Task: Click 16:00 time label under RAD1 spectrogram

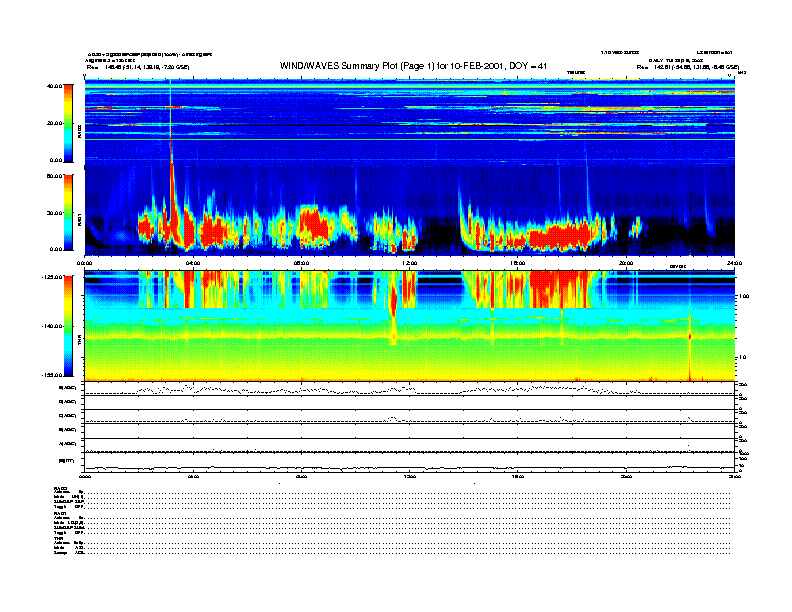Action: tap(518, 263)
